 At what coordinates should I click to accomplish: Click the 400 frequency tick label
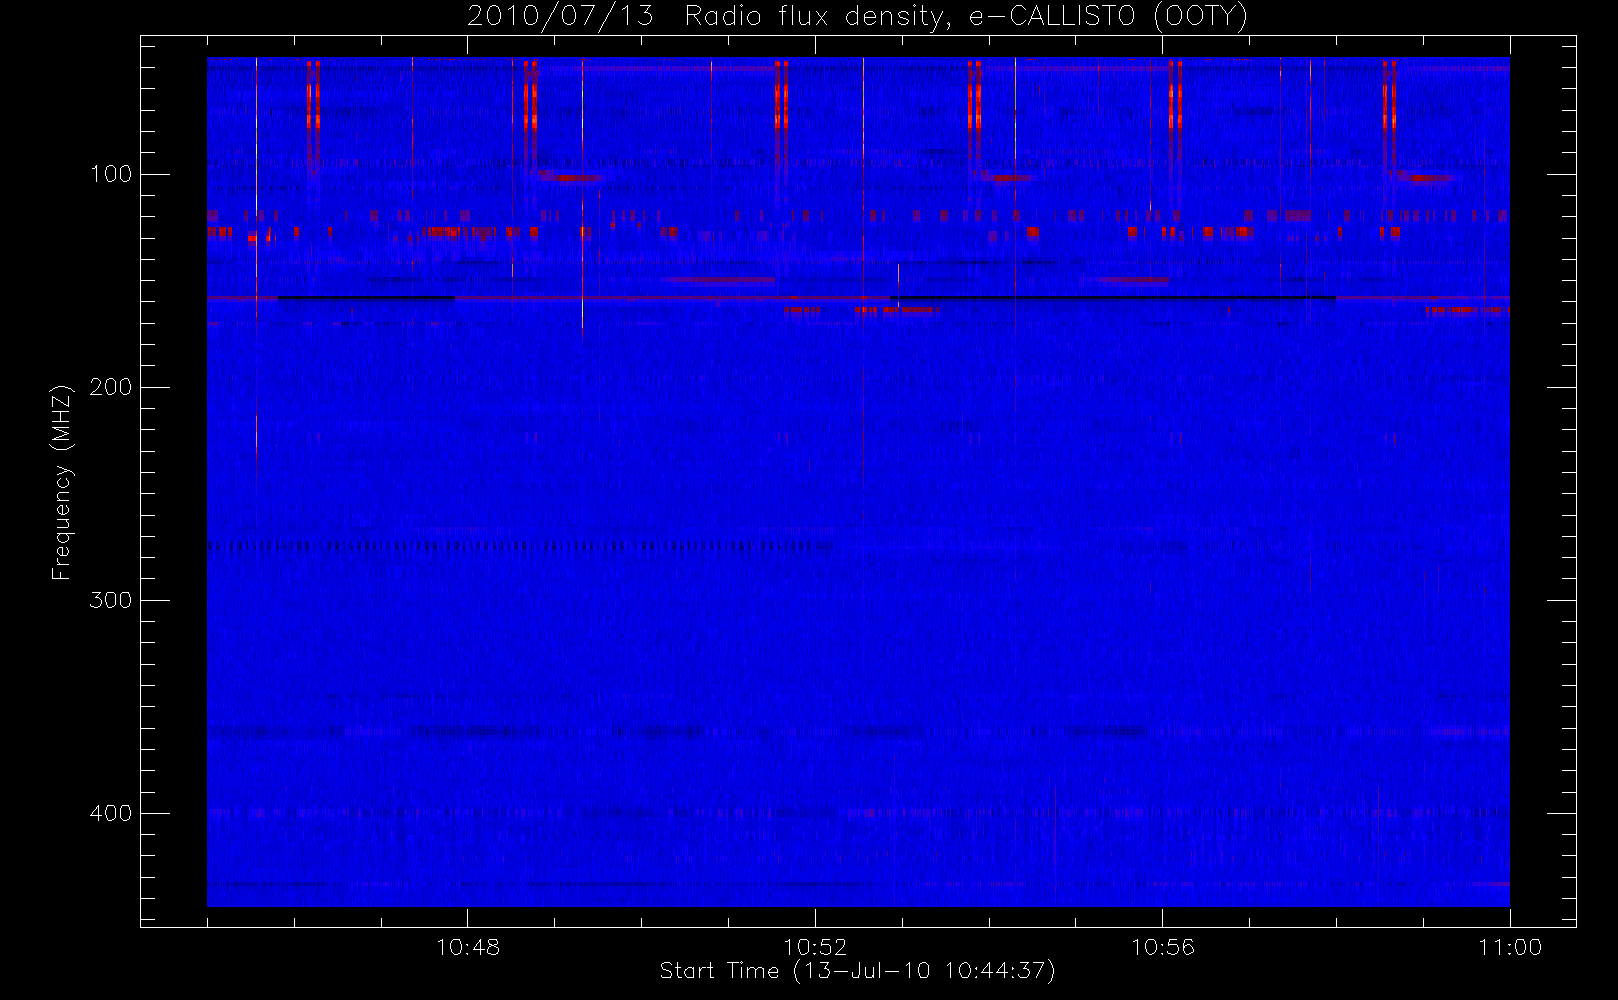pos(111,813)
